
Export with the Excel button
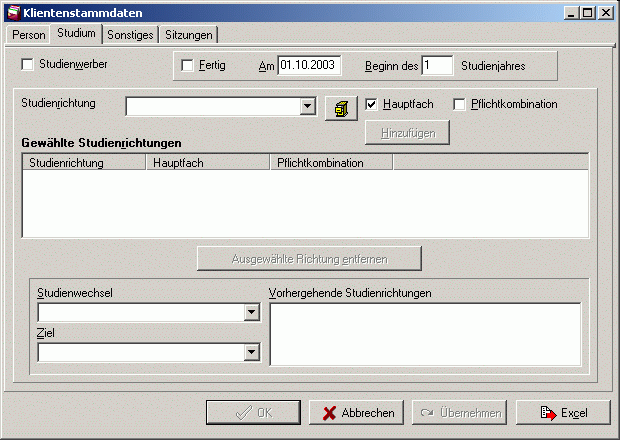(x=563, y=413)
